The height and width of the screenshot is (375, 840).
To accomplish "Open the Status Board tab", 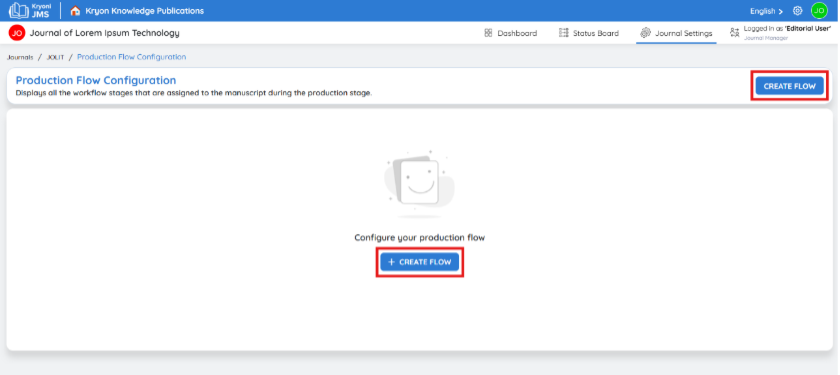I will click(x=589, y=33).
